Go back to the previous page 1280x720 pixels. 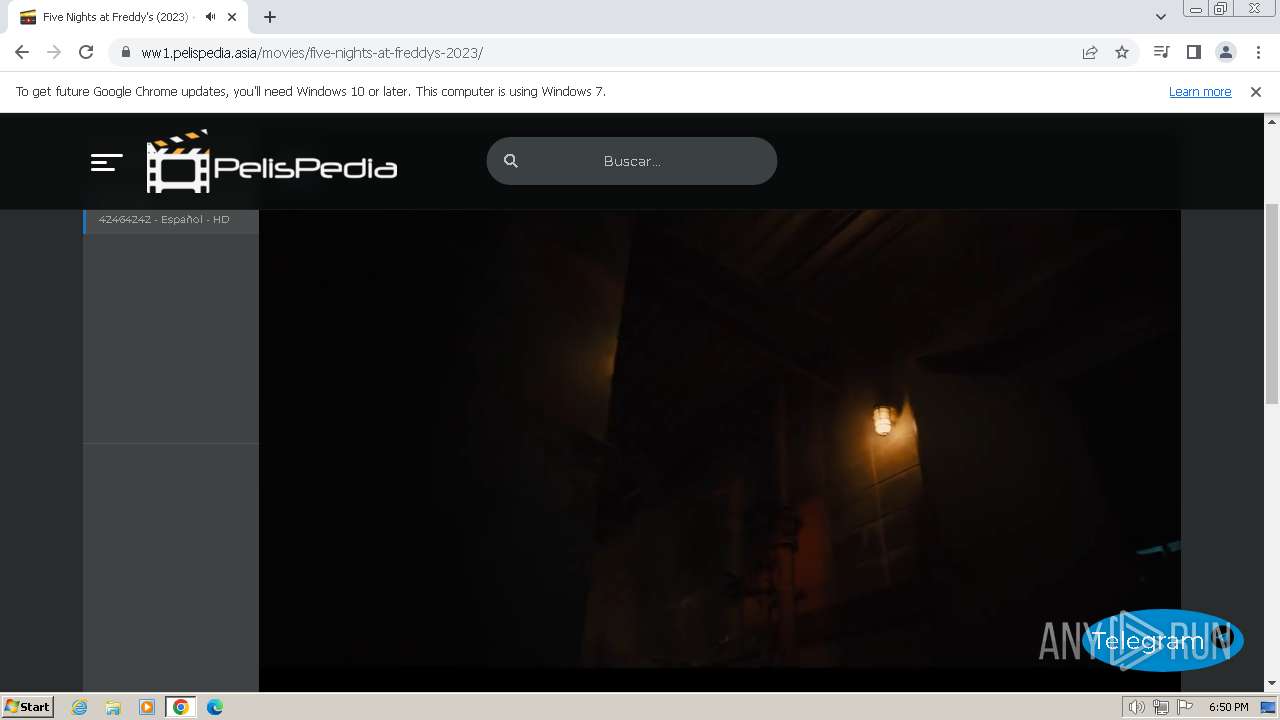tap(22, 52)
